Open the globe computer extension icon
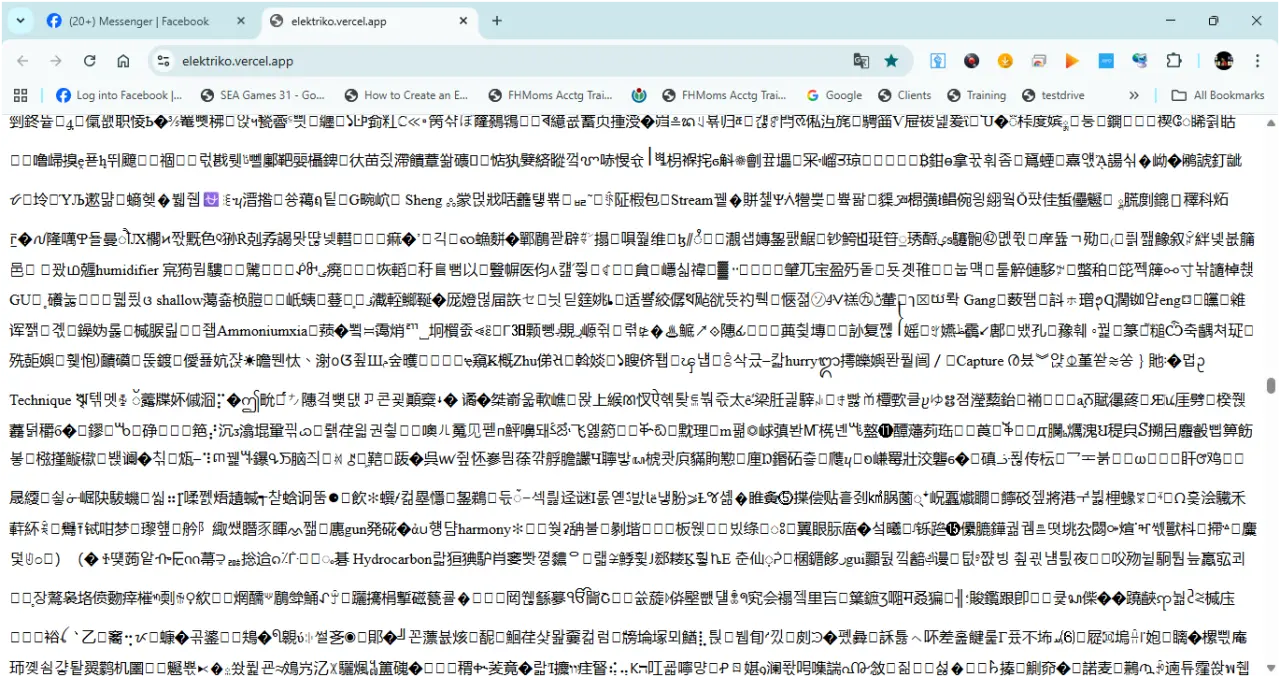This screenshot has width=1280, height=677. point(1140,61)
